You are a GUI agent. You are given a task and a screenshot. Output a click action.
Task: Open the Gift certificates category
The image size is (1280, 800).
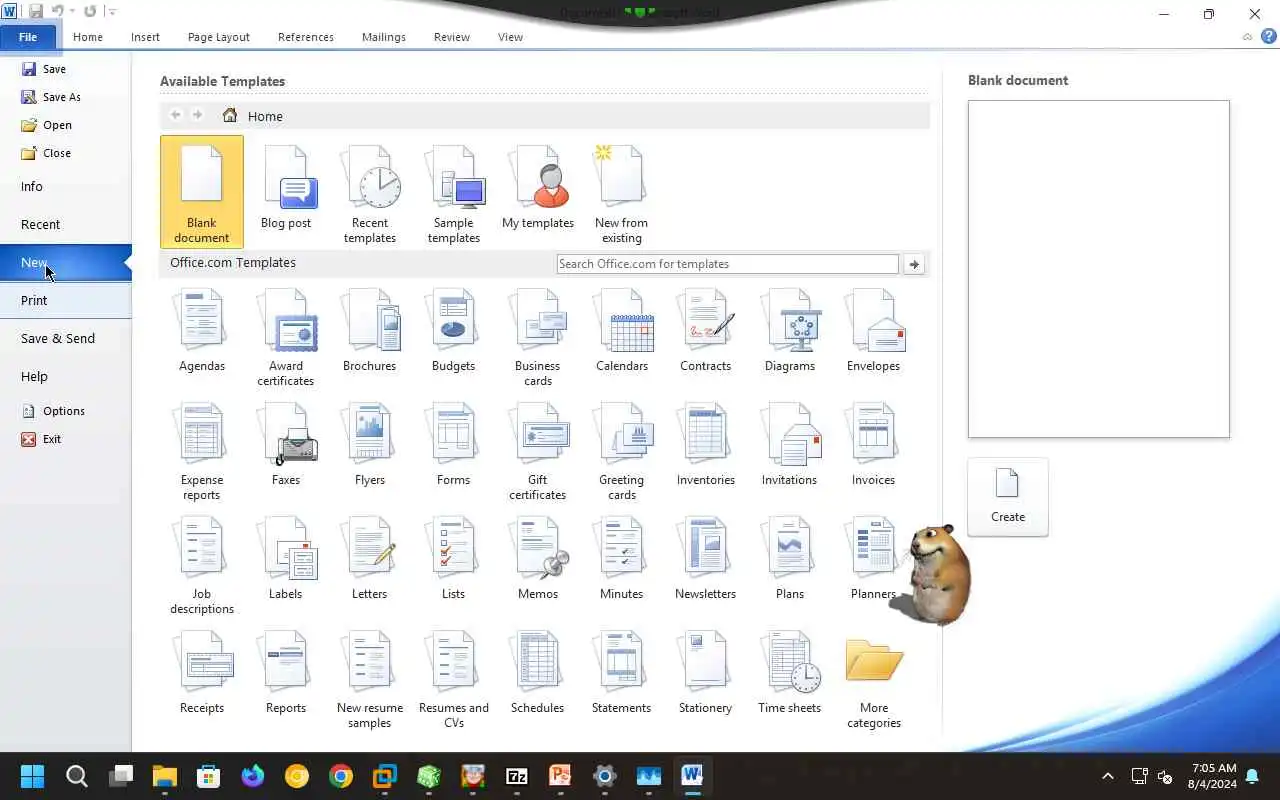click(x=538, y=452)
